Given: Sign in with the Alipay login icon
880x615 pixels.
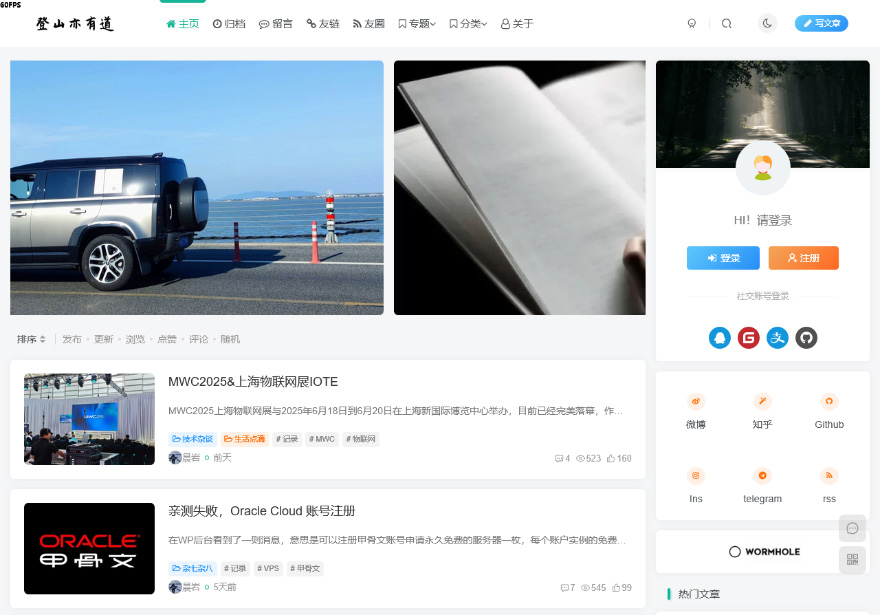Looking at the screenshot, I should pos(777,338).
